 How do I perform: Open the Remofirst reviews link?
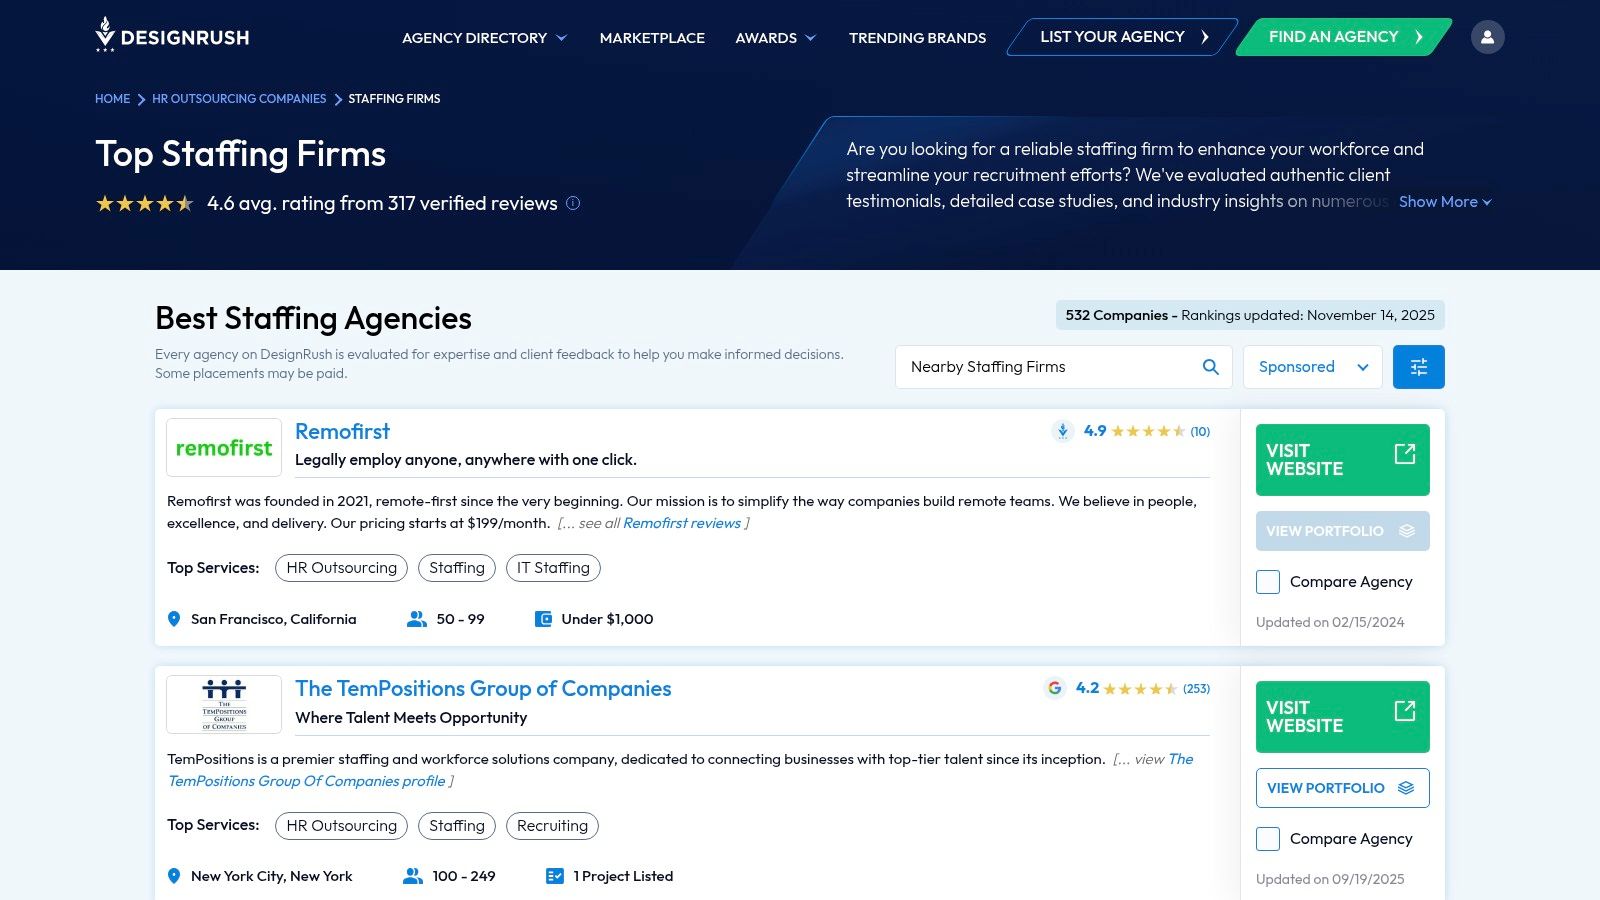tap(682, 523)
